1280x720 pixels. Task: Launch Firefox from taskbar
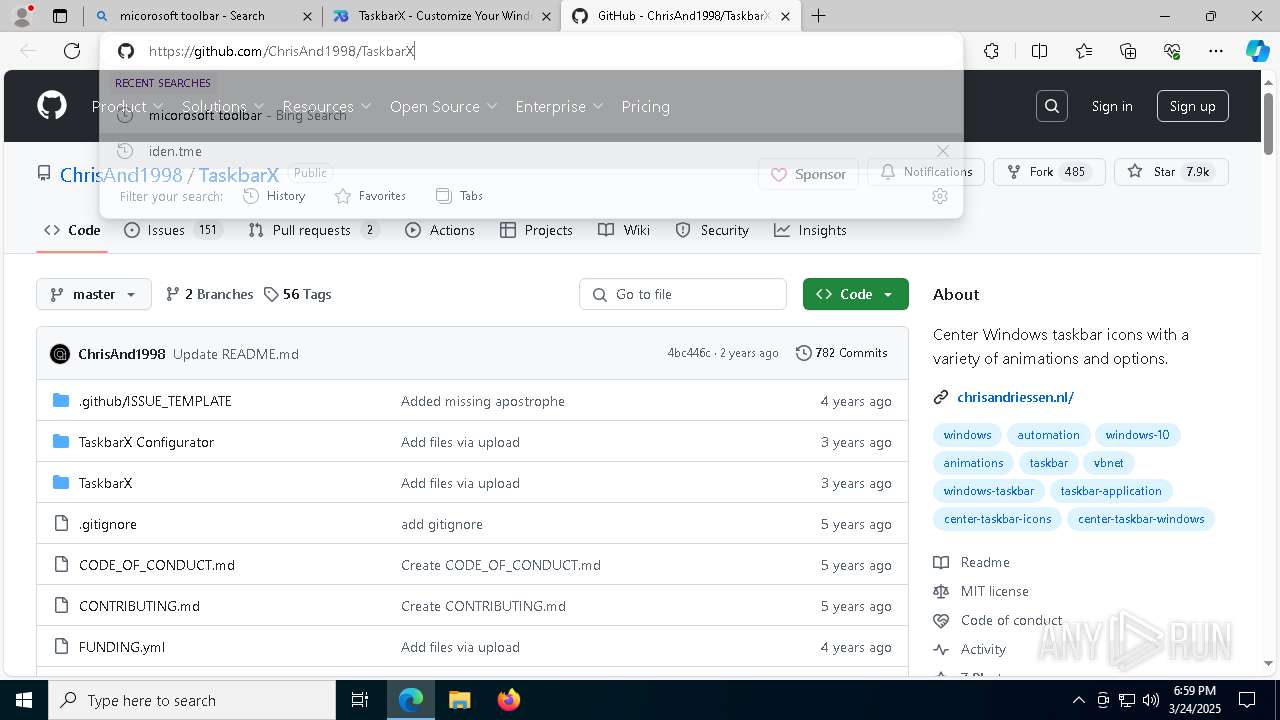click(508, 700)
